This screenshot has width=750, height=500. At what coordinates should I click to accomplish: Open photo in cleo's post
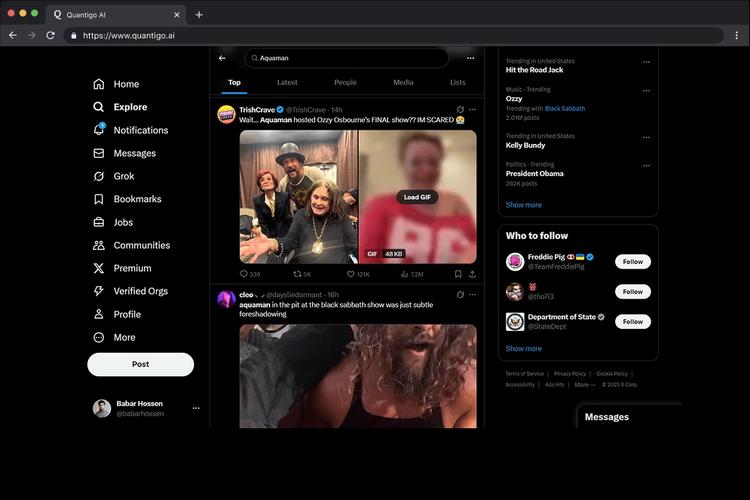pyautogui.click(x=358, y=376)
